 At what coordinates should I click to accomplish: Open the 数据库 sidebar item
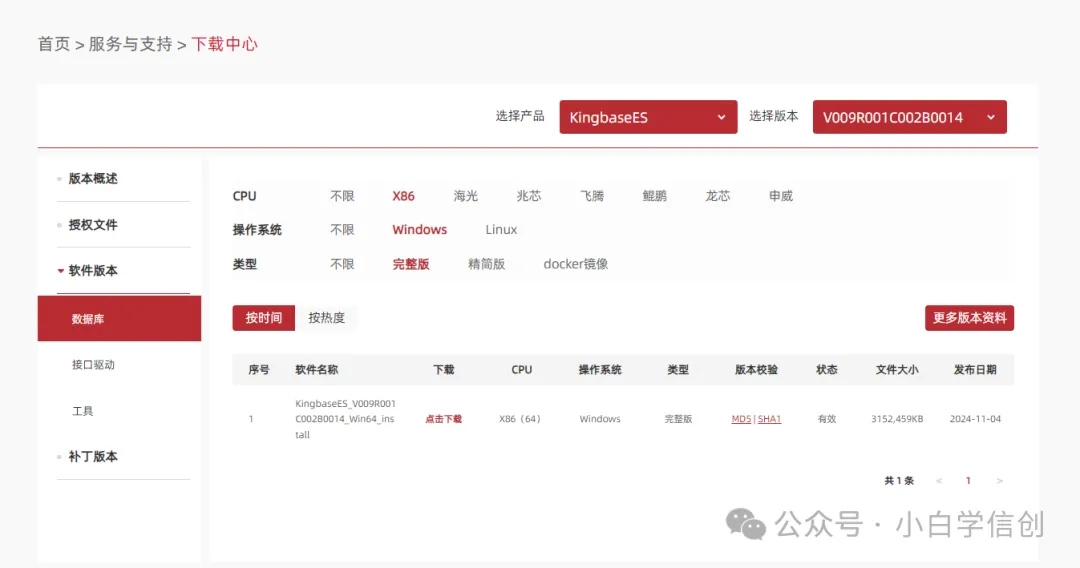(119, 319)
